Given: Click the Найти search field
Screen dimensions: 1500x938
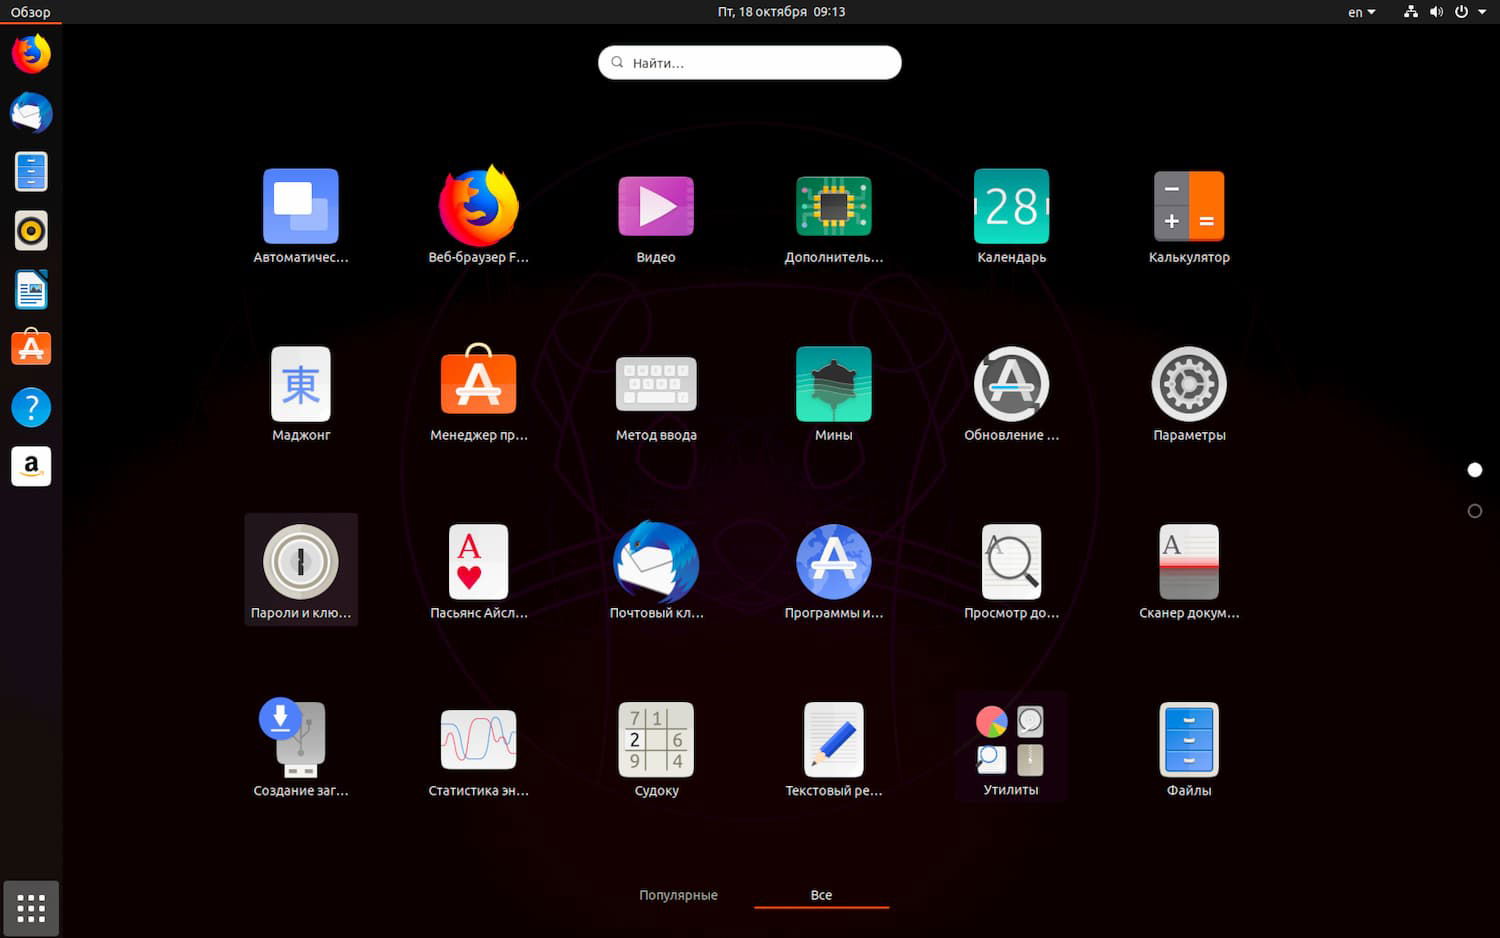Looking at the screenshot, I should coord(749,62).
